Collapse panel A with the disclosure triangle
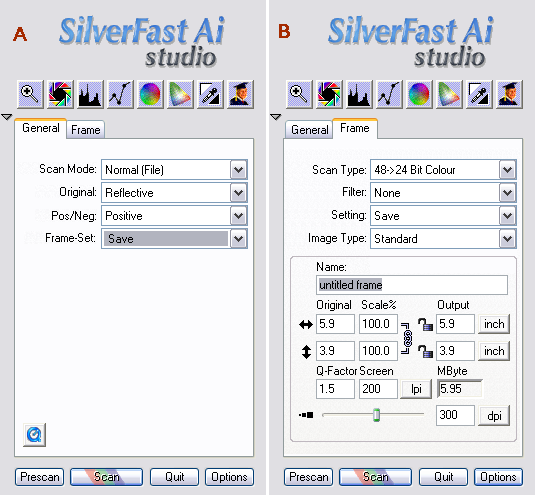Viewport: 535px width, 495px height. pyautogui.click(x=6, y=117)
